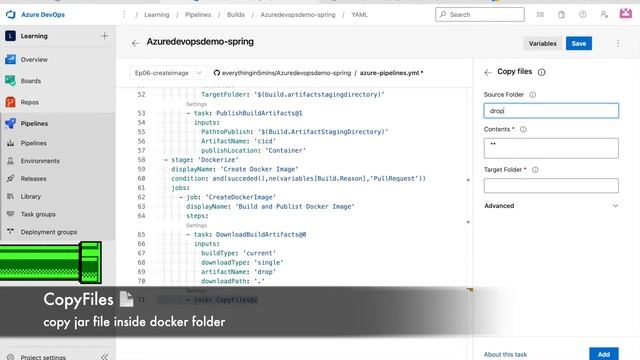Click the Learning breadcrumb link
640x360 pixels.
tap(156, 15)
